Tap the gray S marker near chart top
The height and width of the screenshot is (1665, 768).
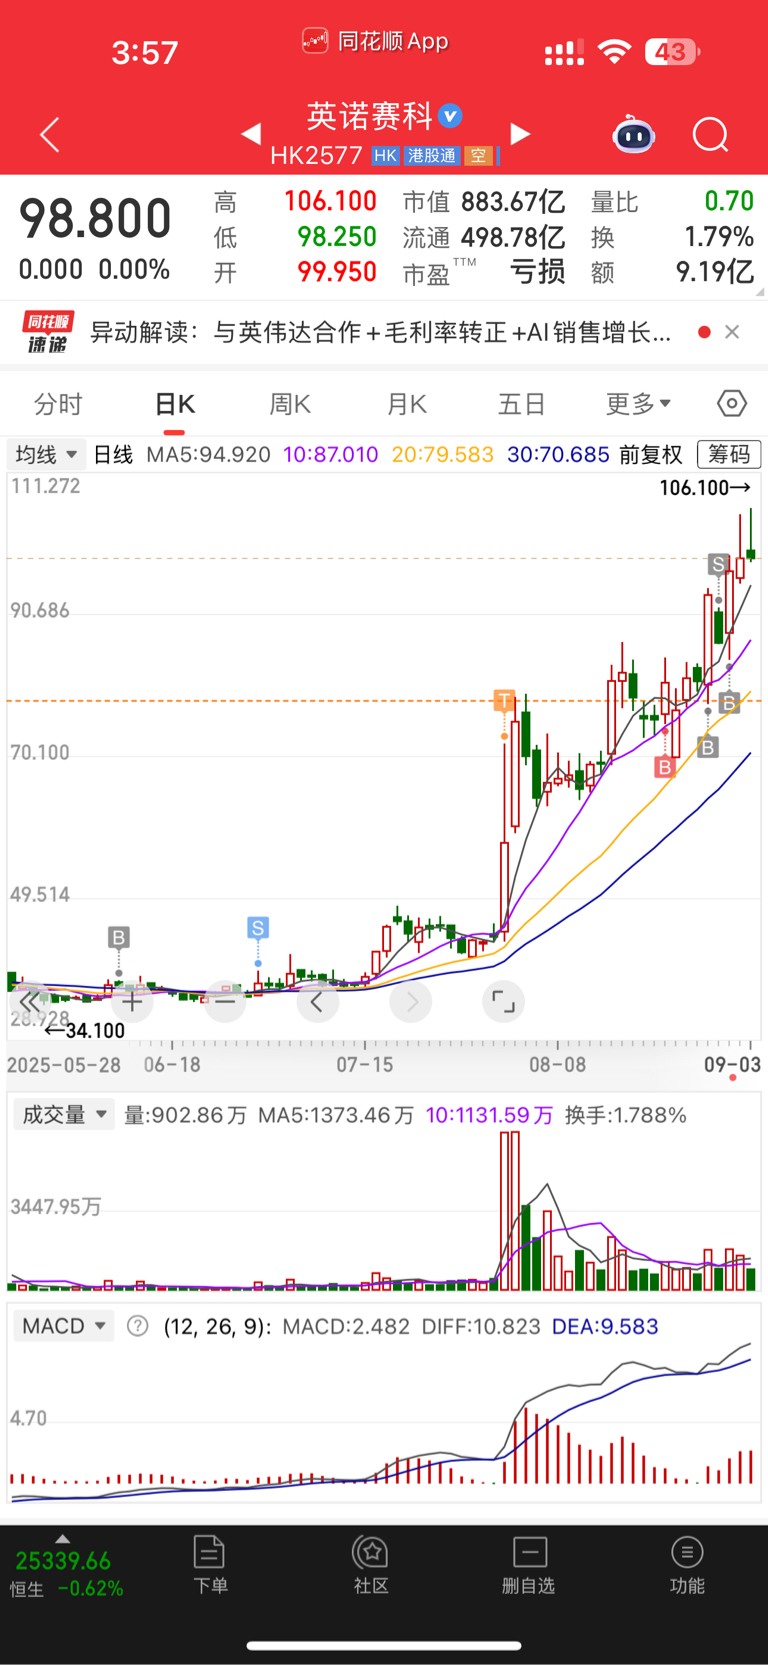click(x=718, y=564)
